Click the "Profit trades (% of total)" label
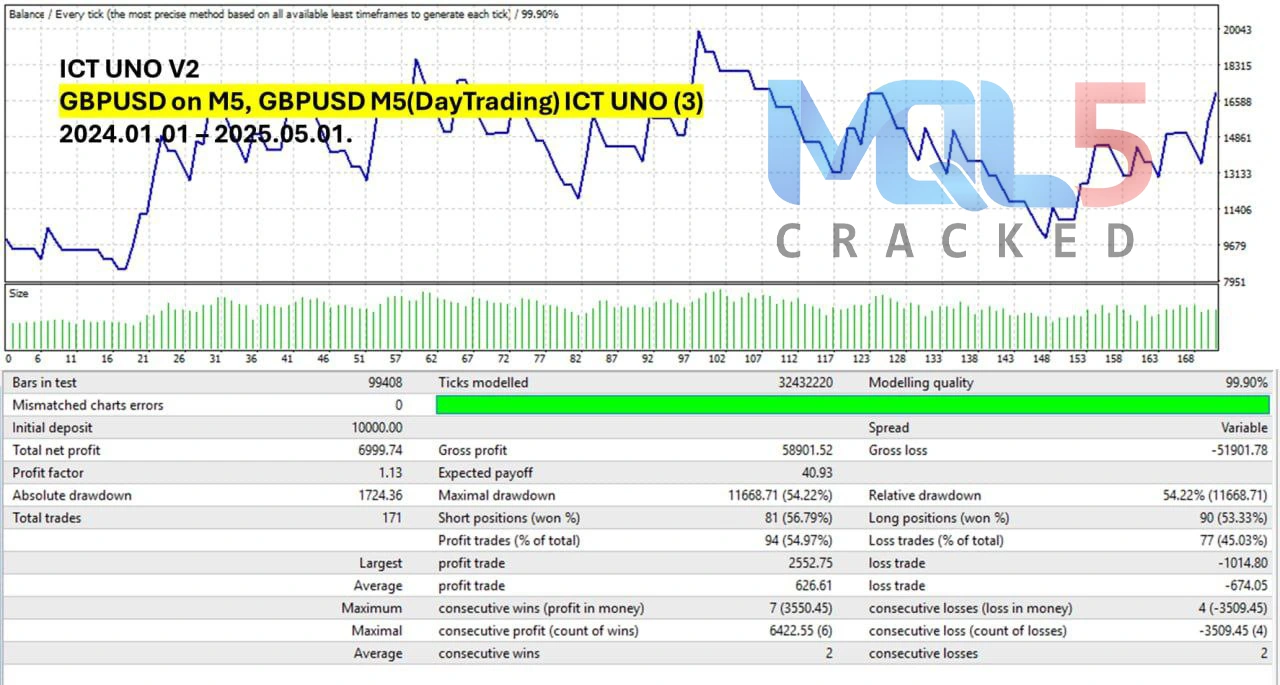Screen dimensions: 1280x685 [x=509, y=540]
